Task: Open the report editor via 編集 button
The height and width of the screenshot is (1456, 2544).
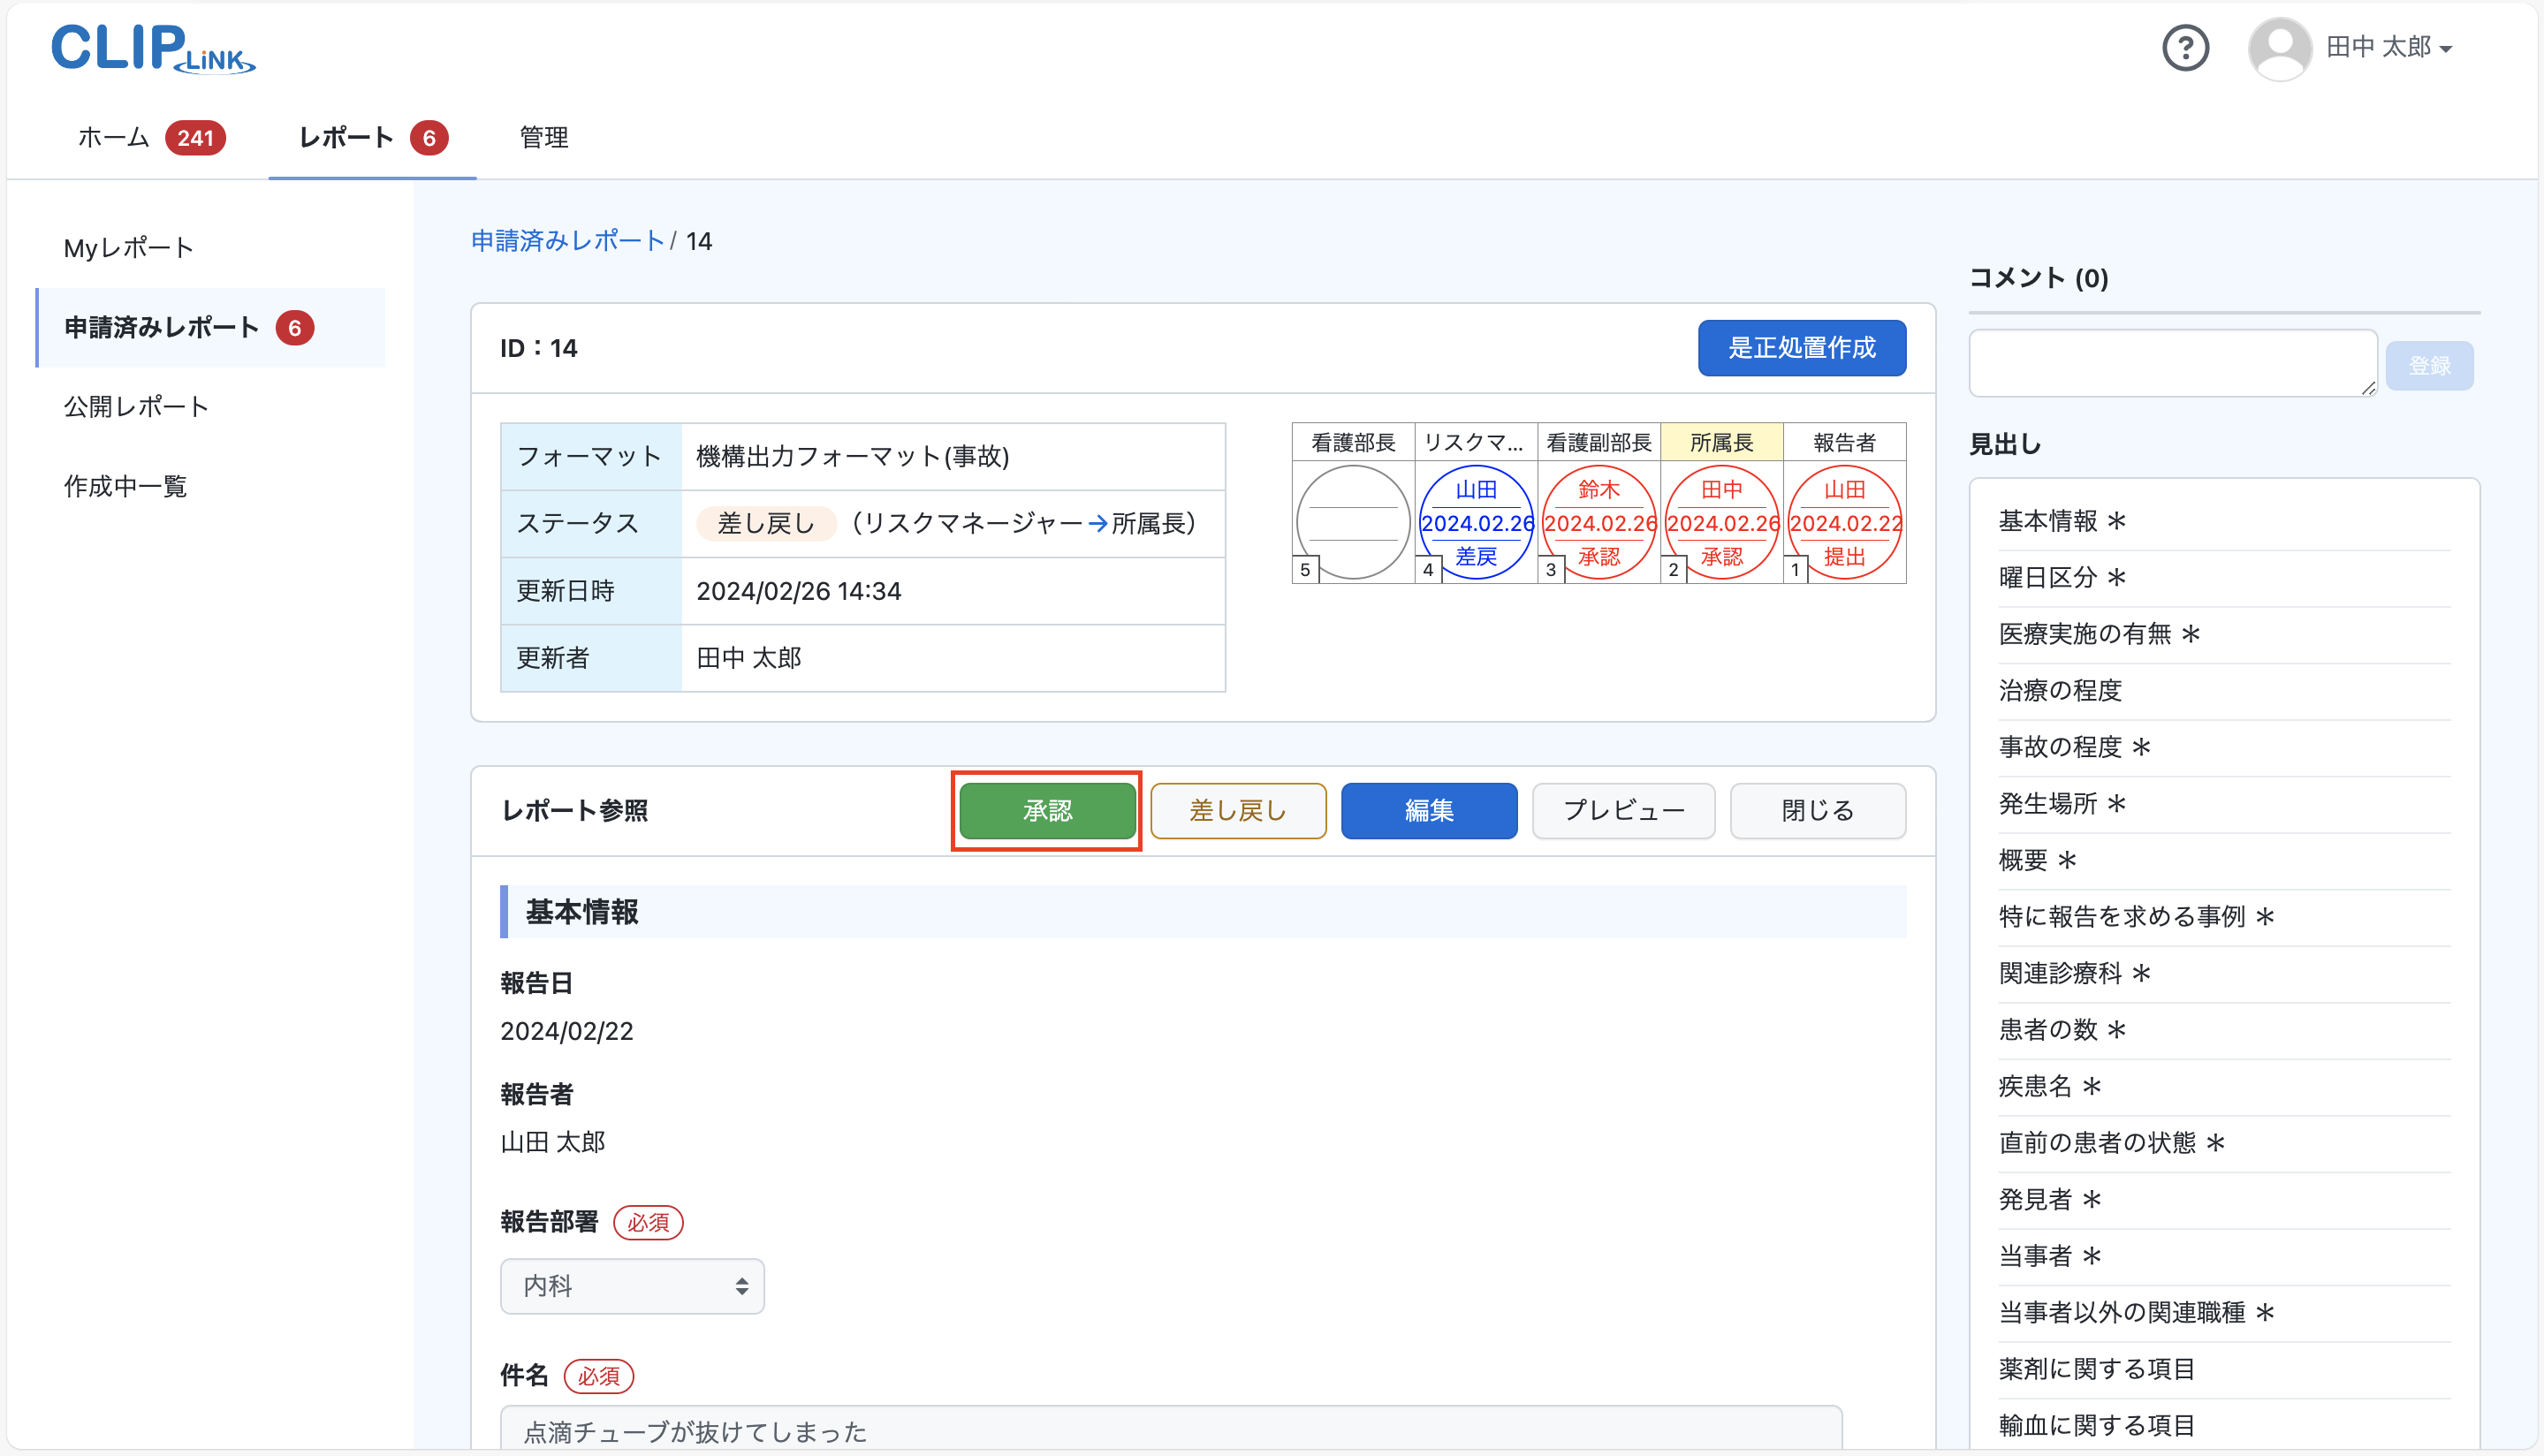Action: [x=1429, y=810]
